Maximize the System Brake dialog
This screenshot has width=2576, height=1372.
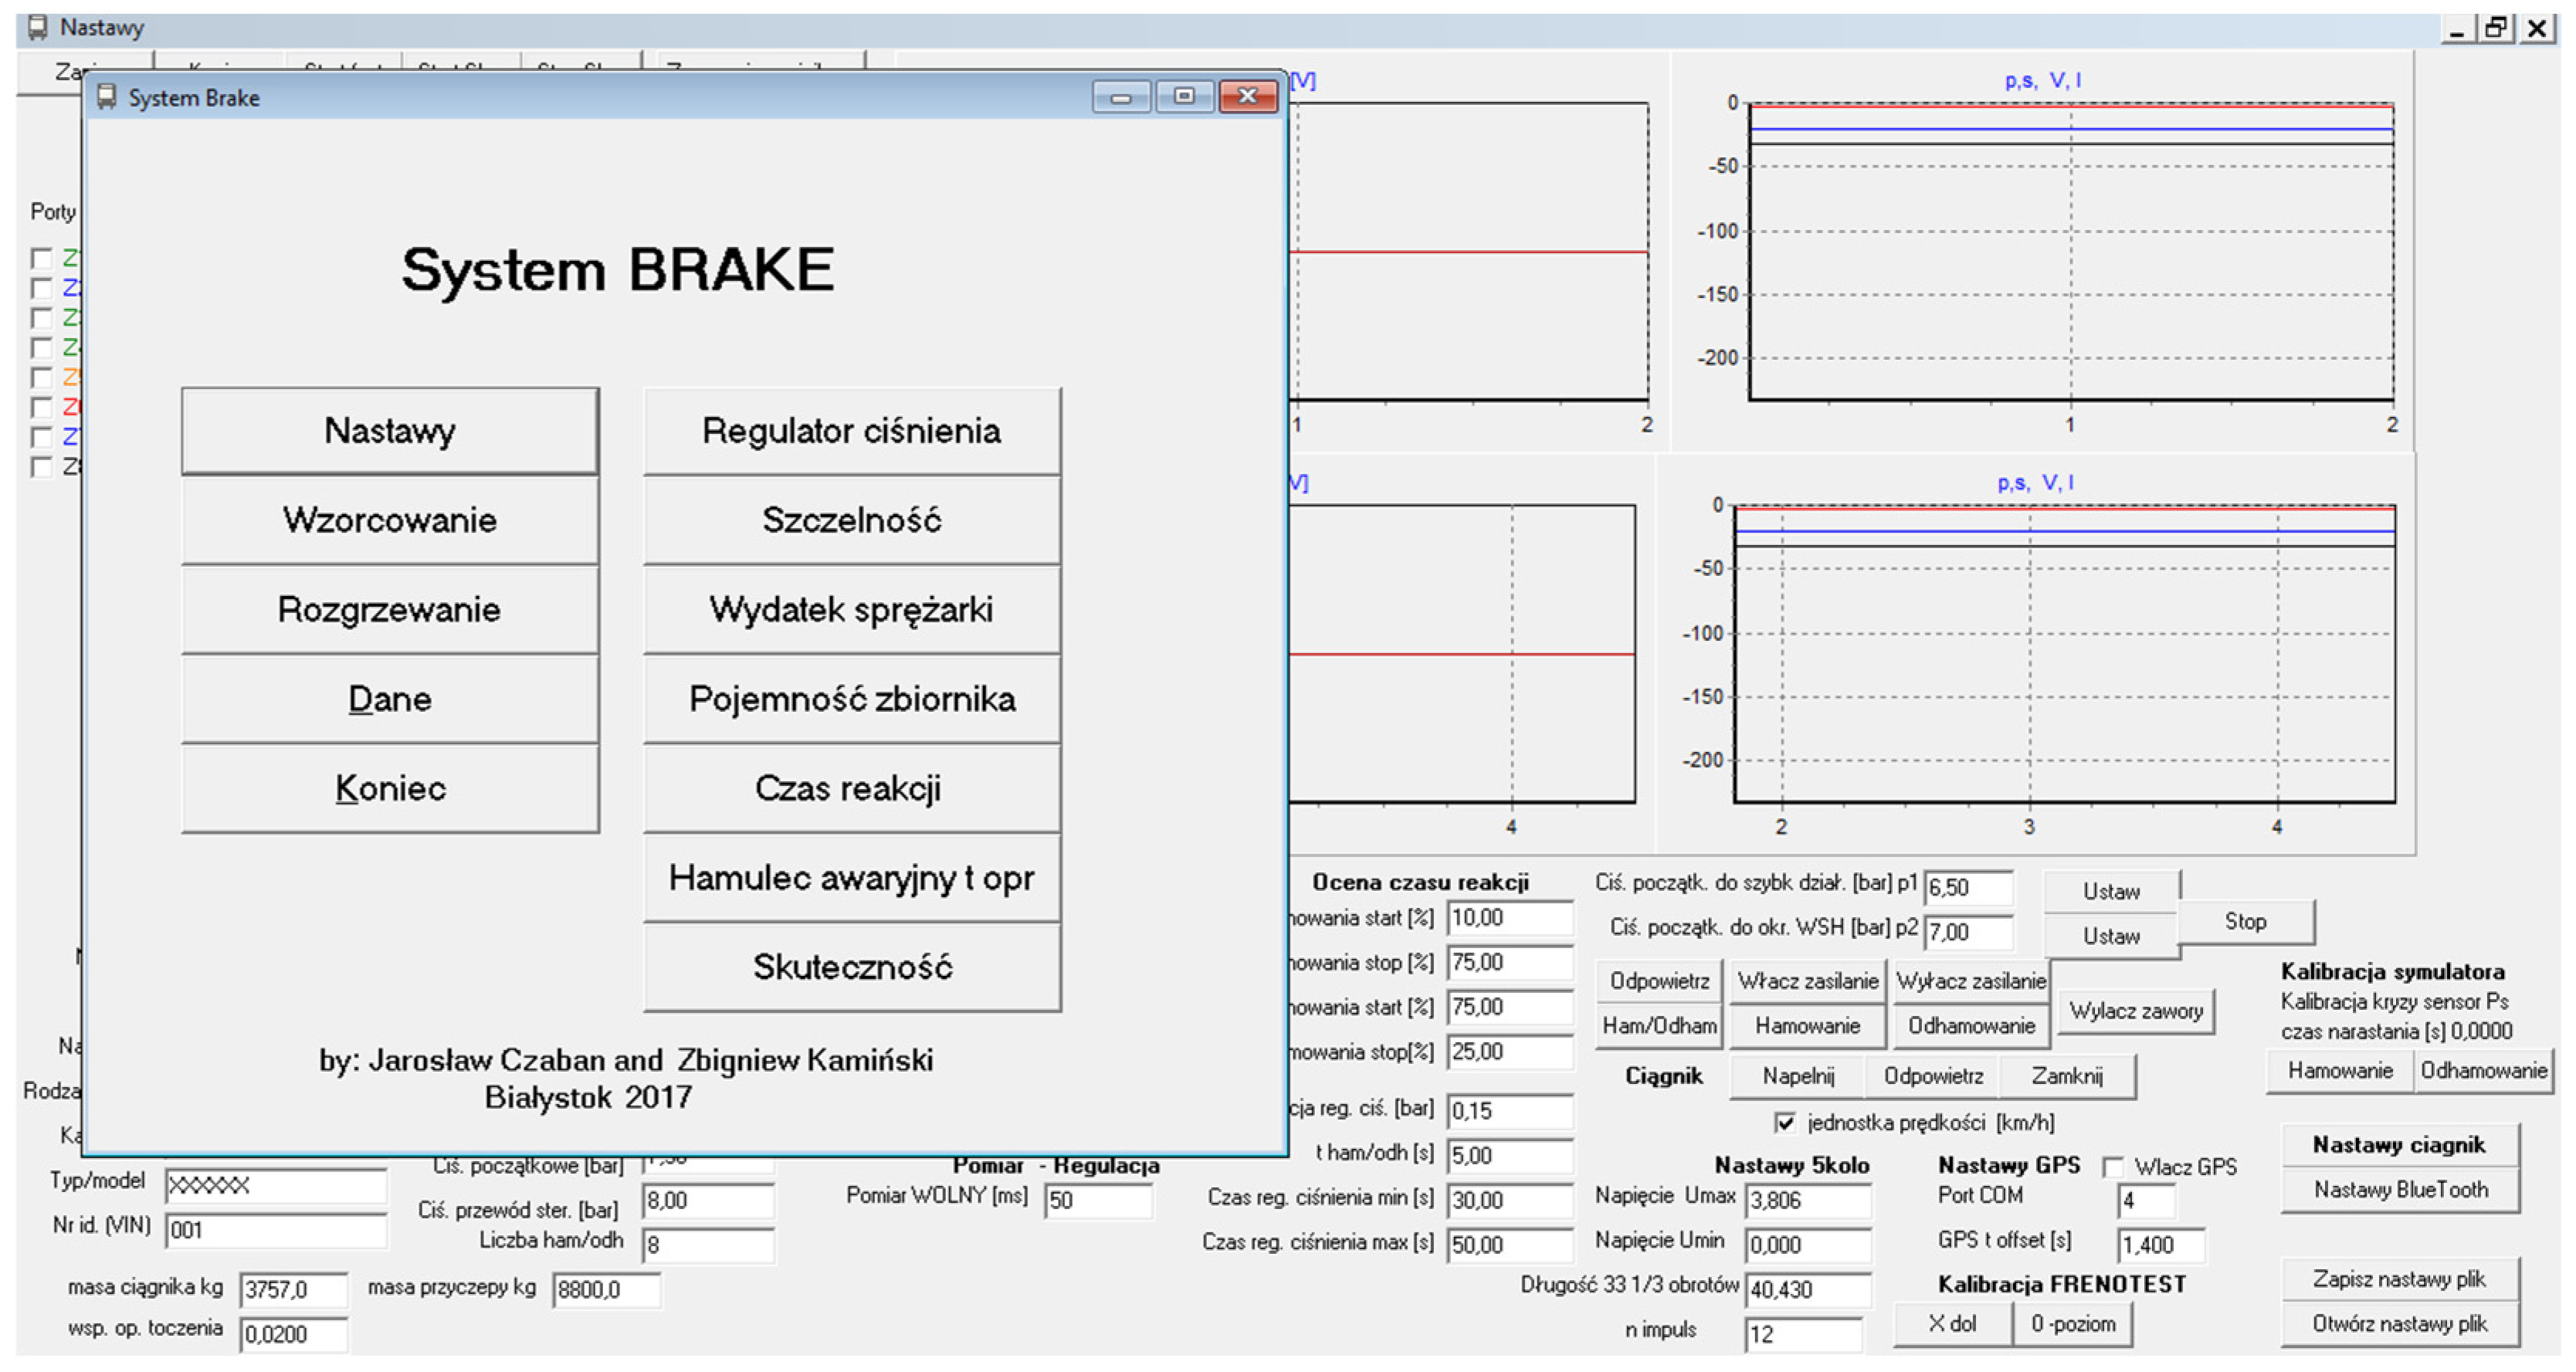point(1184,97)
